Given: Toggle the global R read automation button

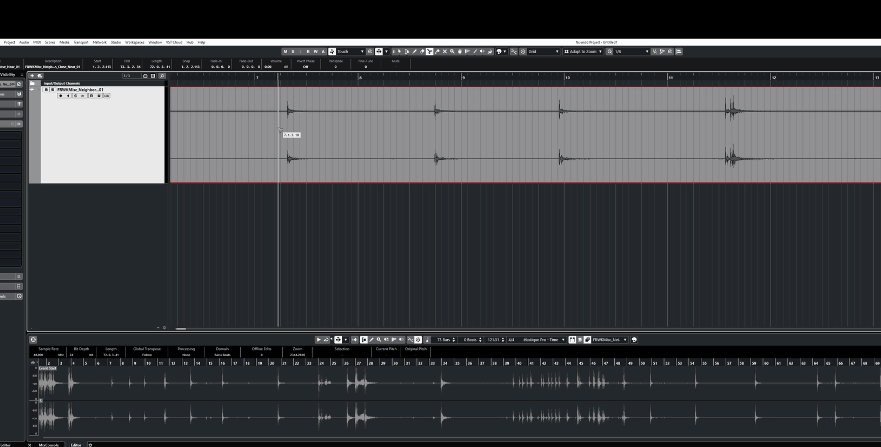Looking at the screenshot, I should coord(308,51).
